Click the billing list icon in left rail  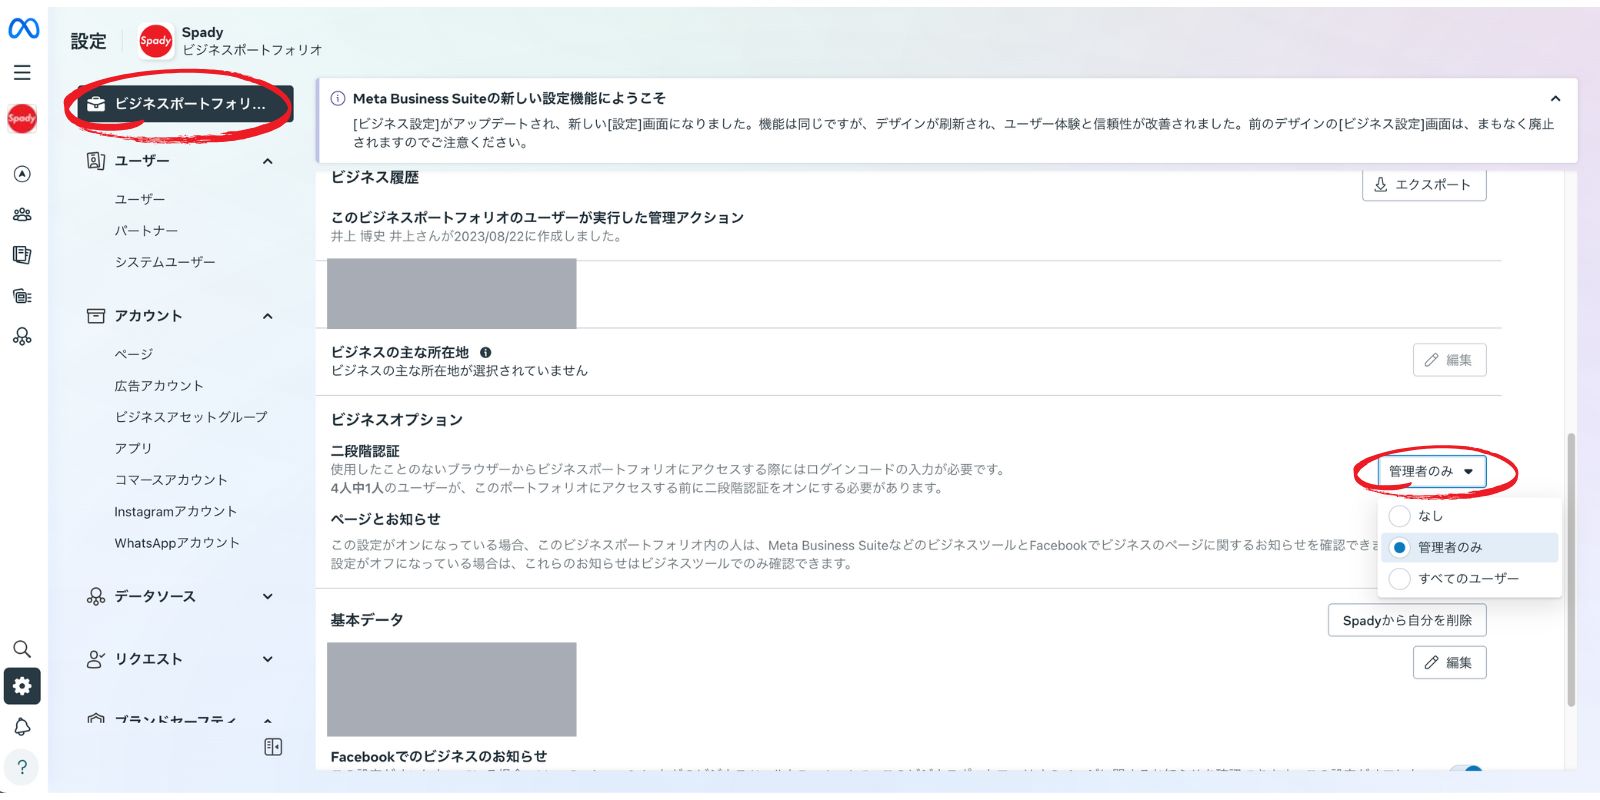tap(22, 296)
